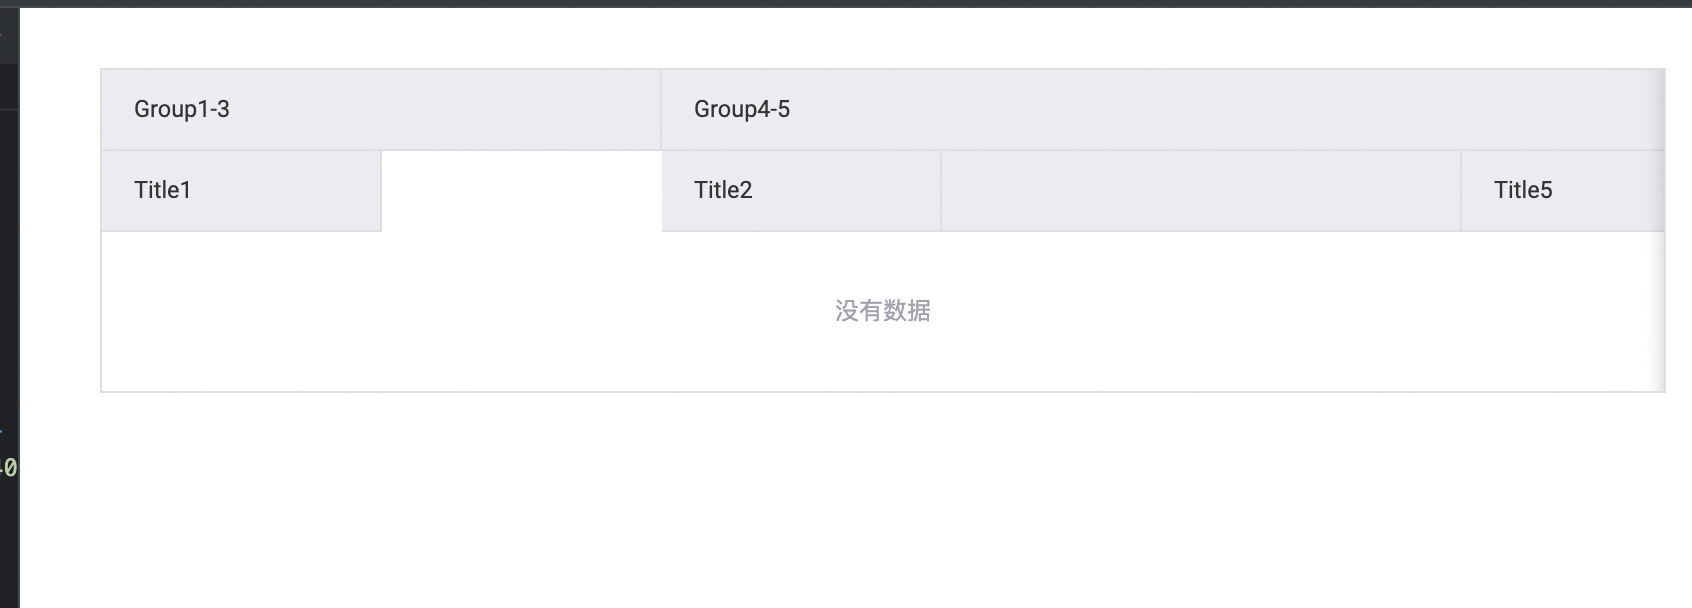Click the white gap beside Title1 header
The width and height of the screenshot is (1692, 608).
[x=520, y=190]
